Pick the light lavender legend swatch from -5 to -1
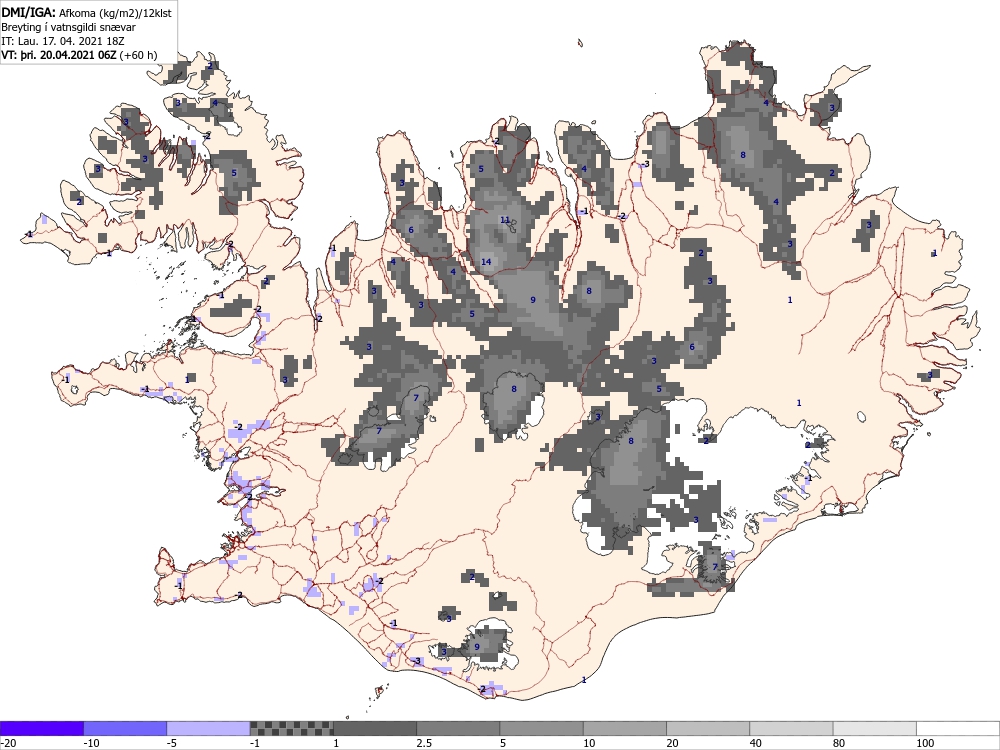 click(209, 728)
